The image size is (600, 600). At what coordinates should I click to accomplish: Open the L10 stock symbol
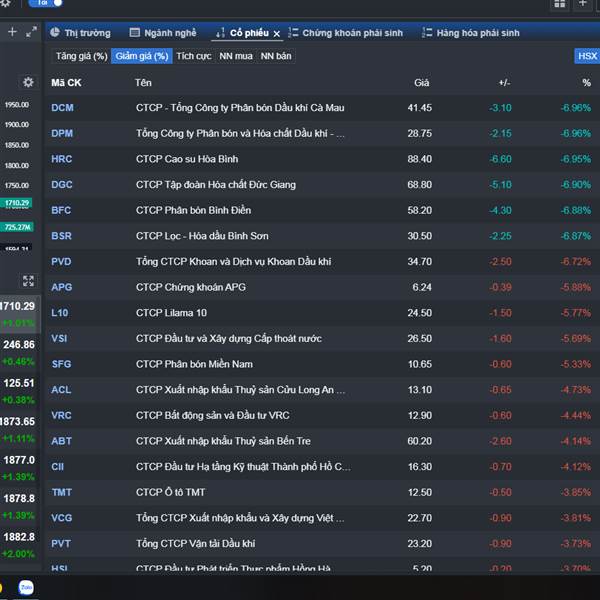(60, 313)
